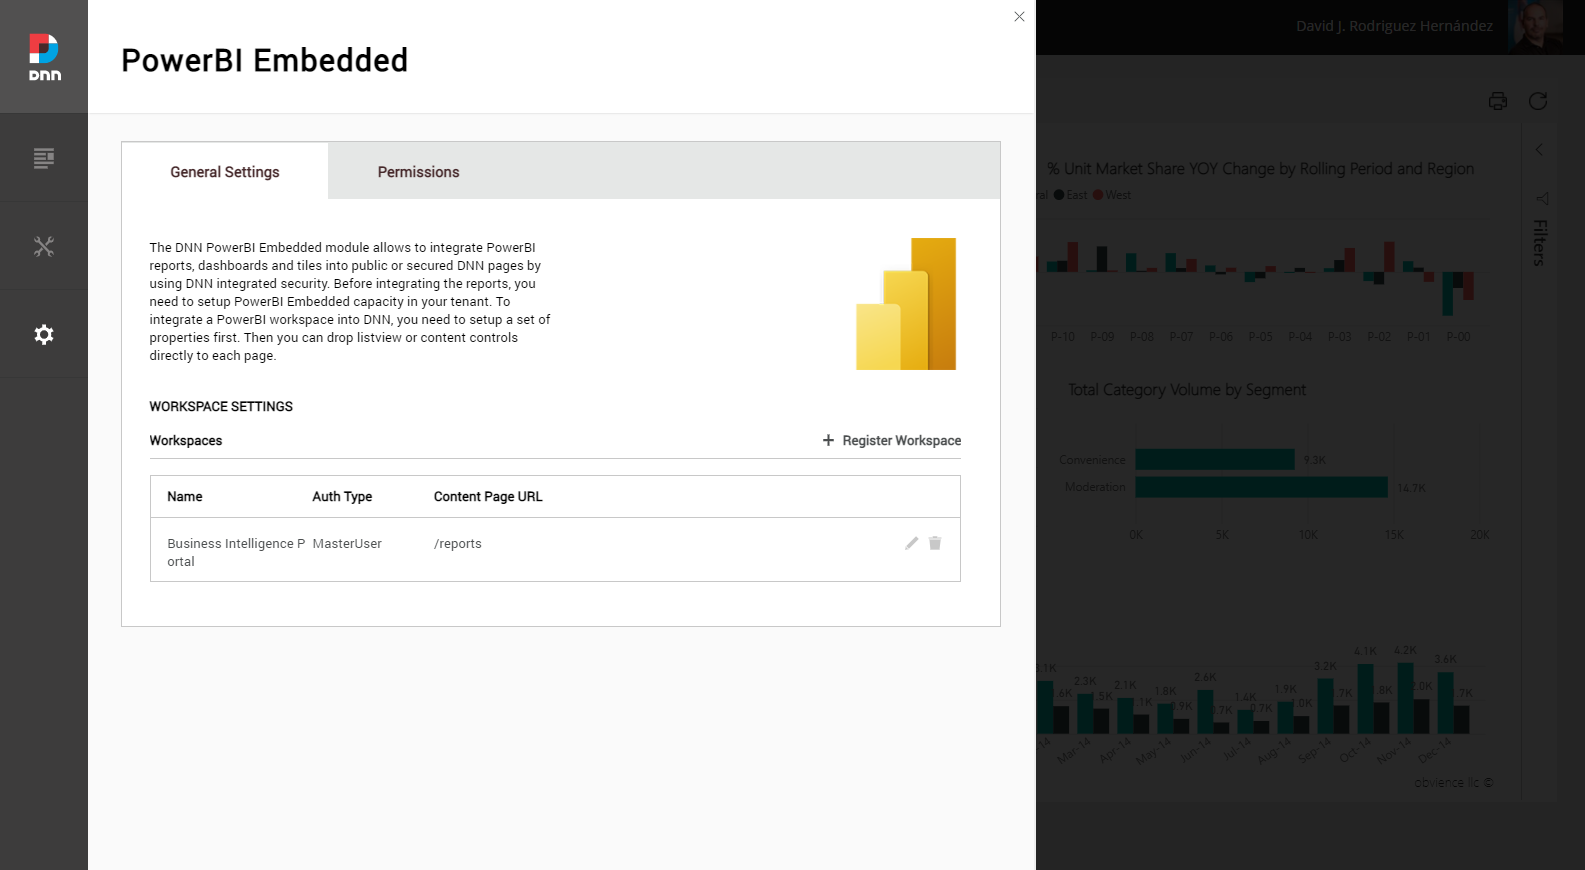Select the Business Intelligence Portal name cell
This screenshot has width=1585, height=870.
click(x=236, y=552)
